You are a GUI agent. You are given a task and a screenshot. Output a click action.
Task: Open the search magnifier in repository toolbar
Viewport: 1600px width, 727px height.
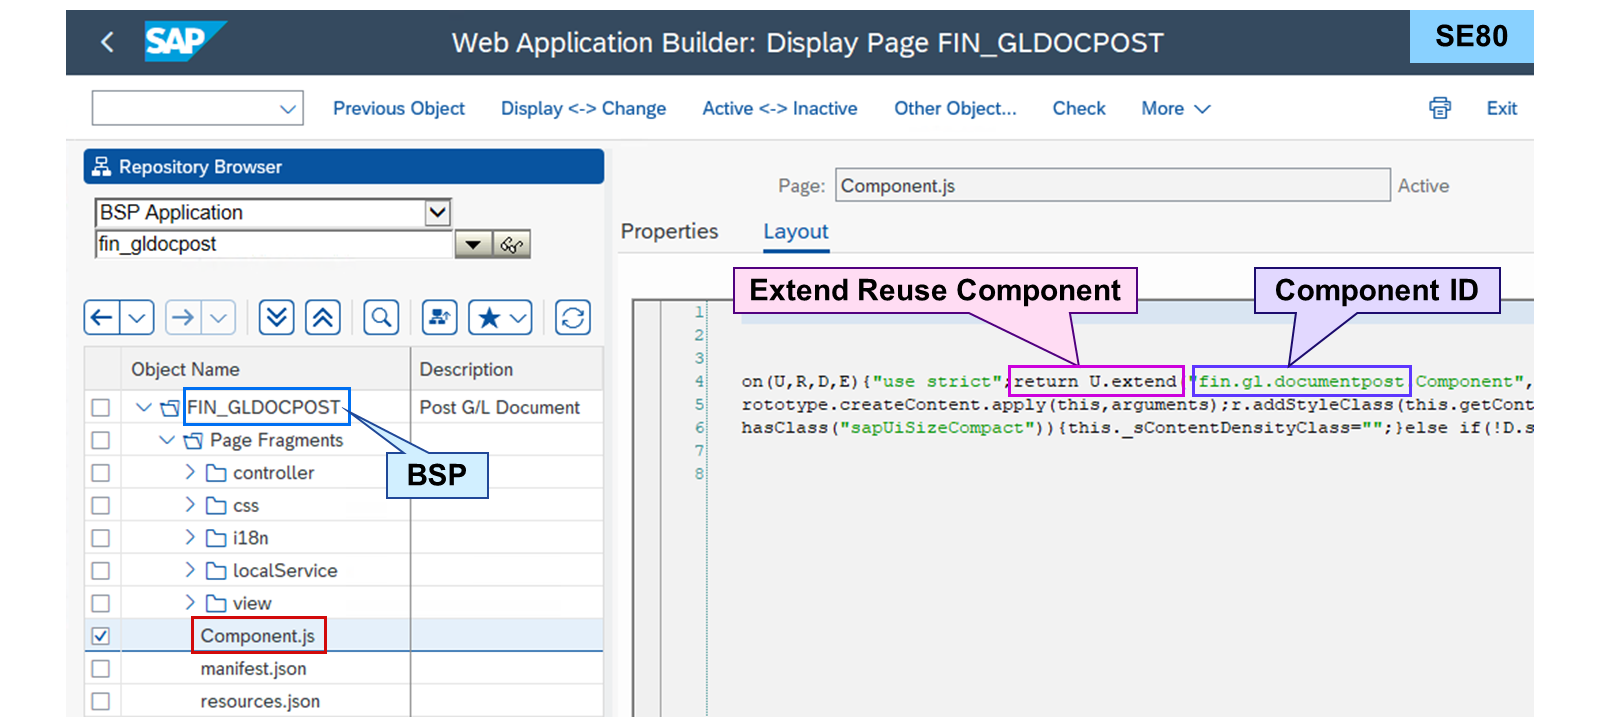pos(381,318)
